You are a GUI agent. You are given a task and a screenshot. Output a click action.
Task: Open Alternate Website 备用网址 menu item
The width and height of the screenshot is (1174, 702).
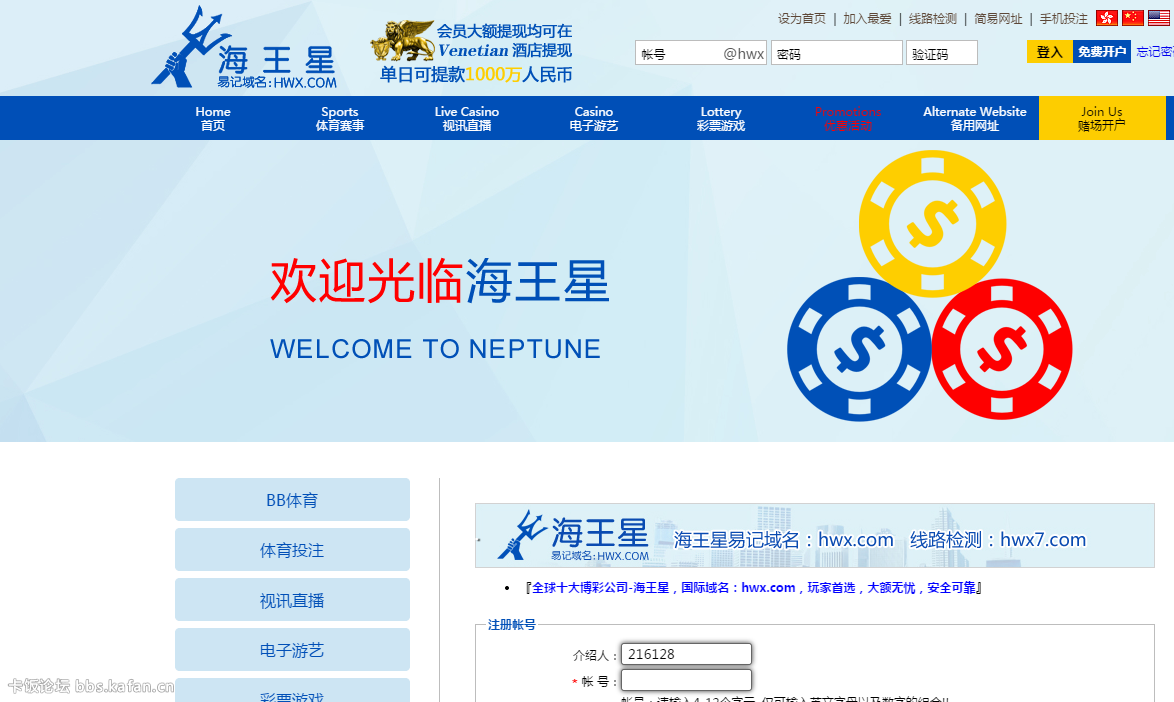pyautogui.click(x=974, y=118)
